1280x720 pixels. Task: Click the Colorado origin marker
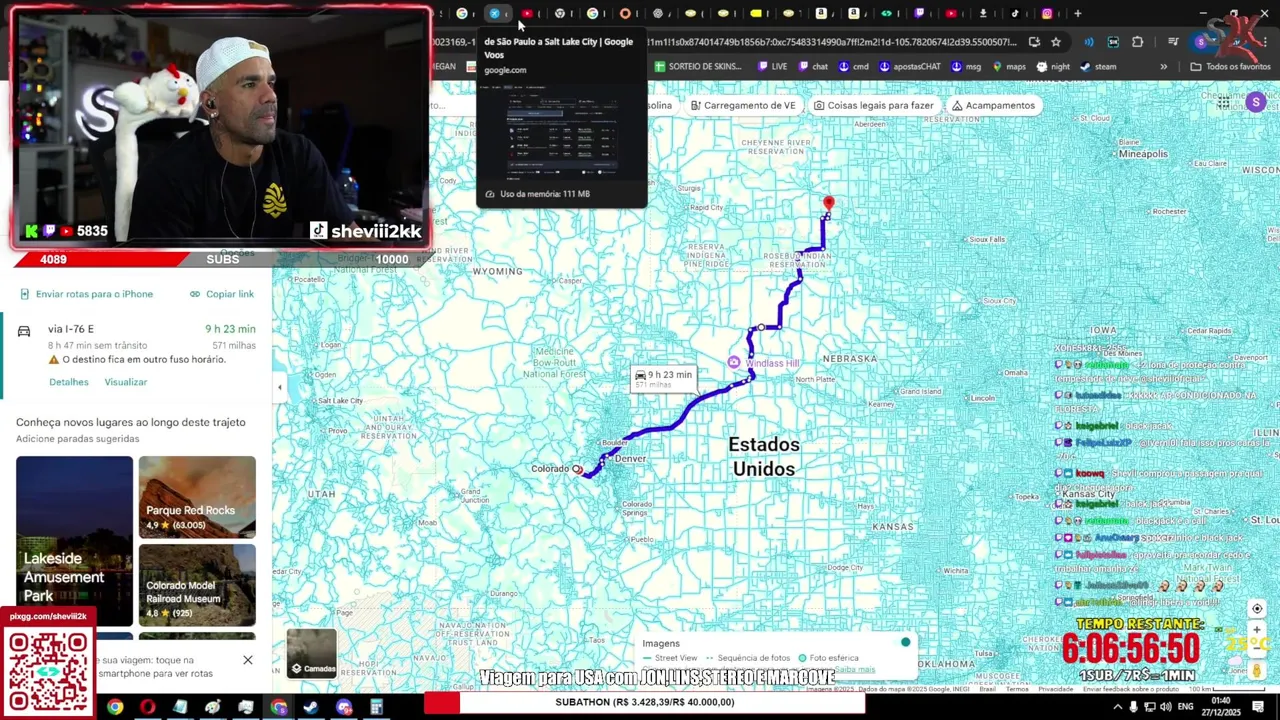[x=577, y=469]
